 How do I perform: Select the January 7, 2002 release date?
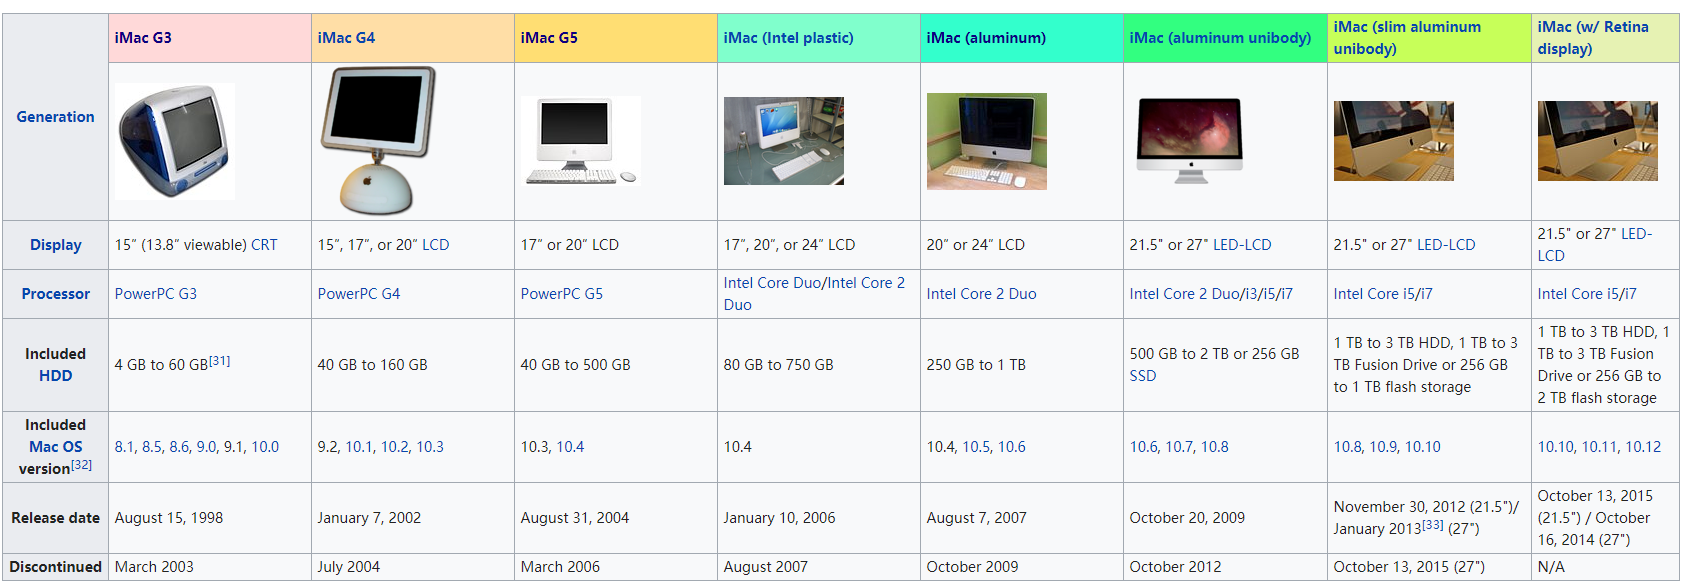(370, 518)
